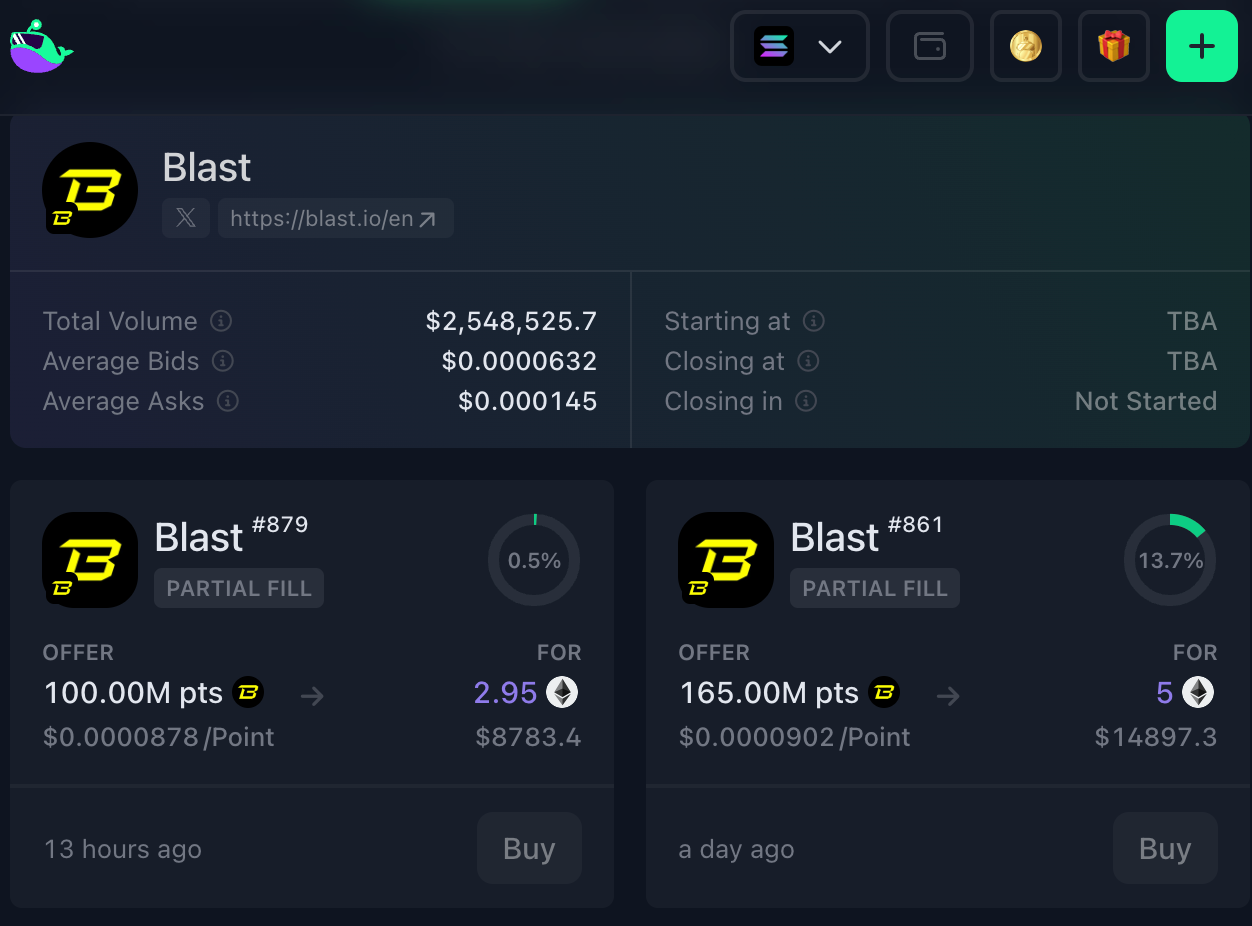This screenshot has height=926, width=1252.
Task: Click the whale logo in header
Action: (x=41, y=46)
